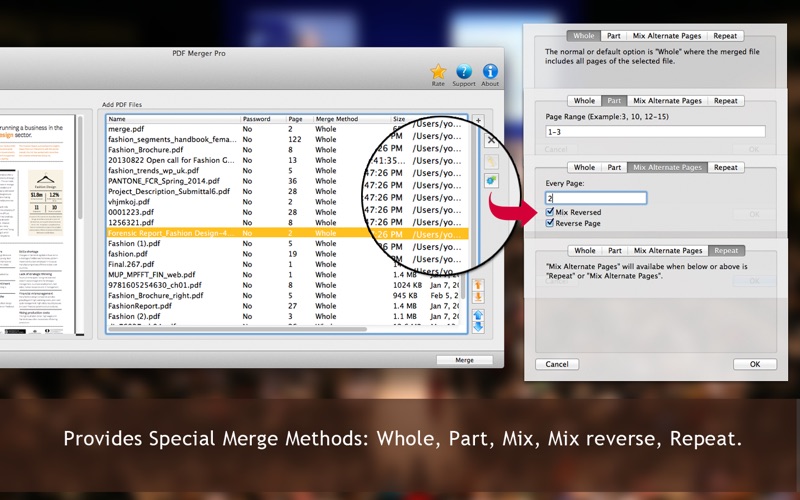Open the About info icon
The image size is (800, 500).
pyautogui.click(x=490, y=72)
